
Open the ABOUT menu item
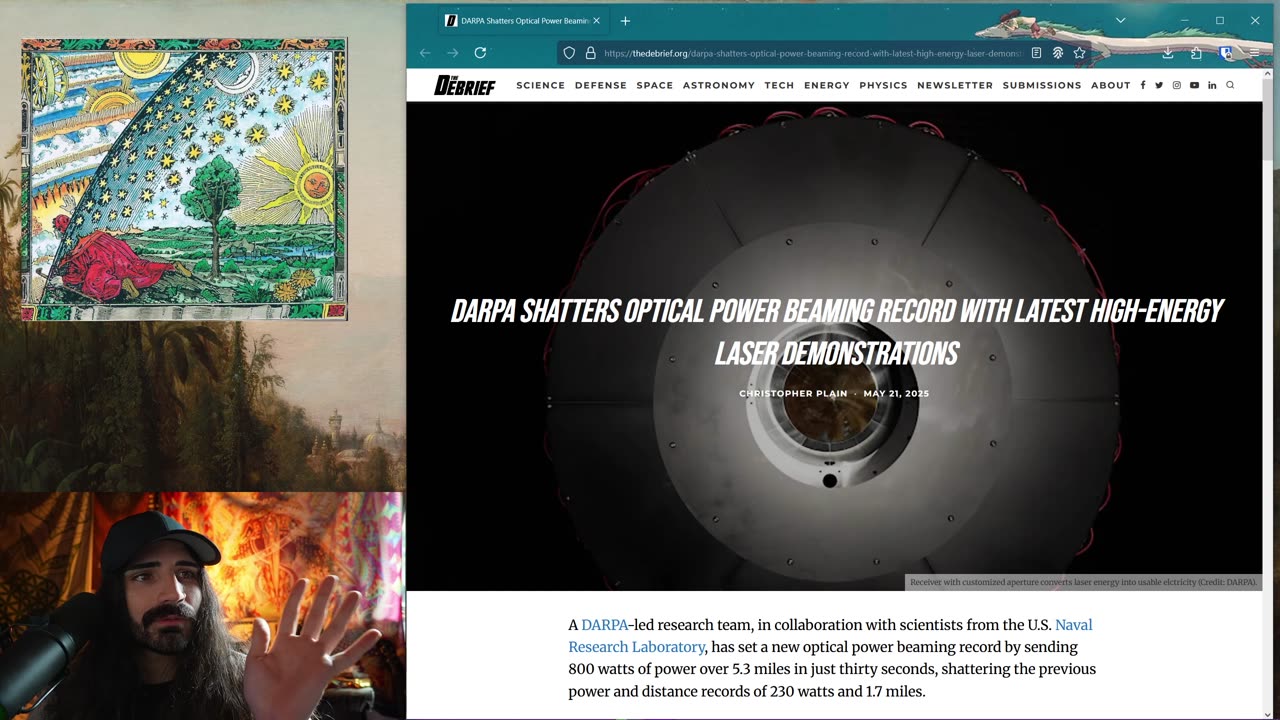(1110, 85)
